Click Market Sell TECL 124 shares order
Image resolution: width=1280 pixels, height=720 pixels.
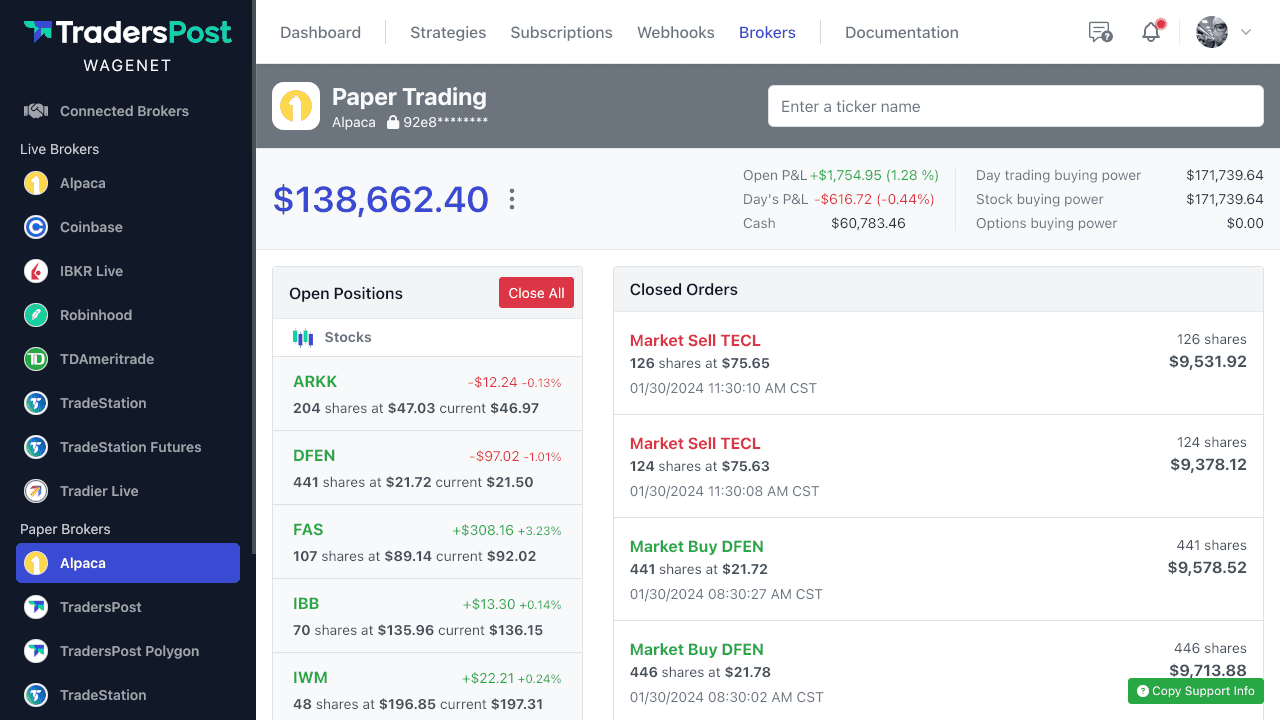938,466
